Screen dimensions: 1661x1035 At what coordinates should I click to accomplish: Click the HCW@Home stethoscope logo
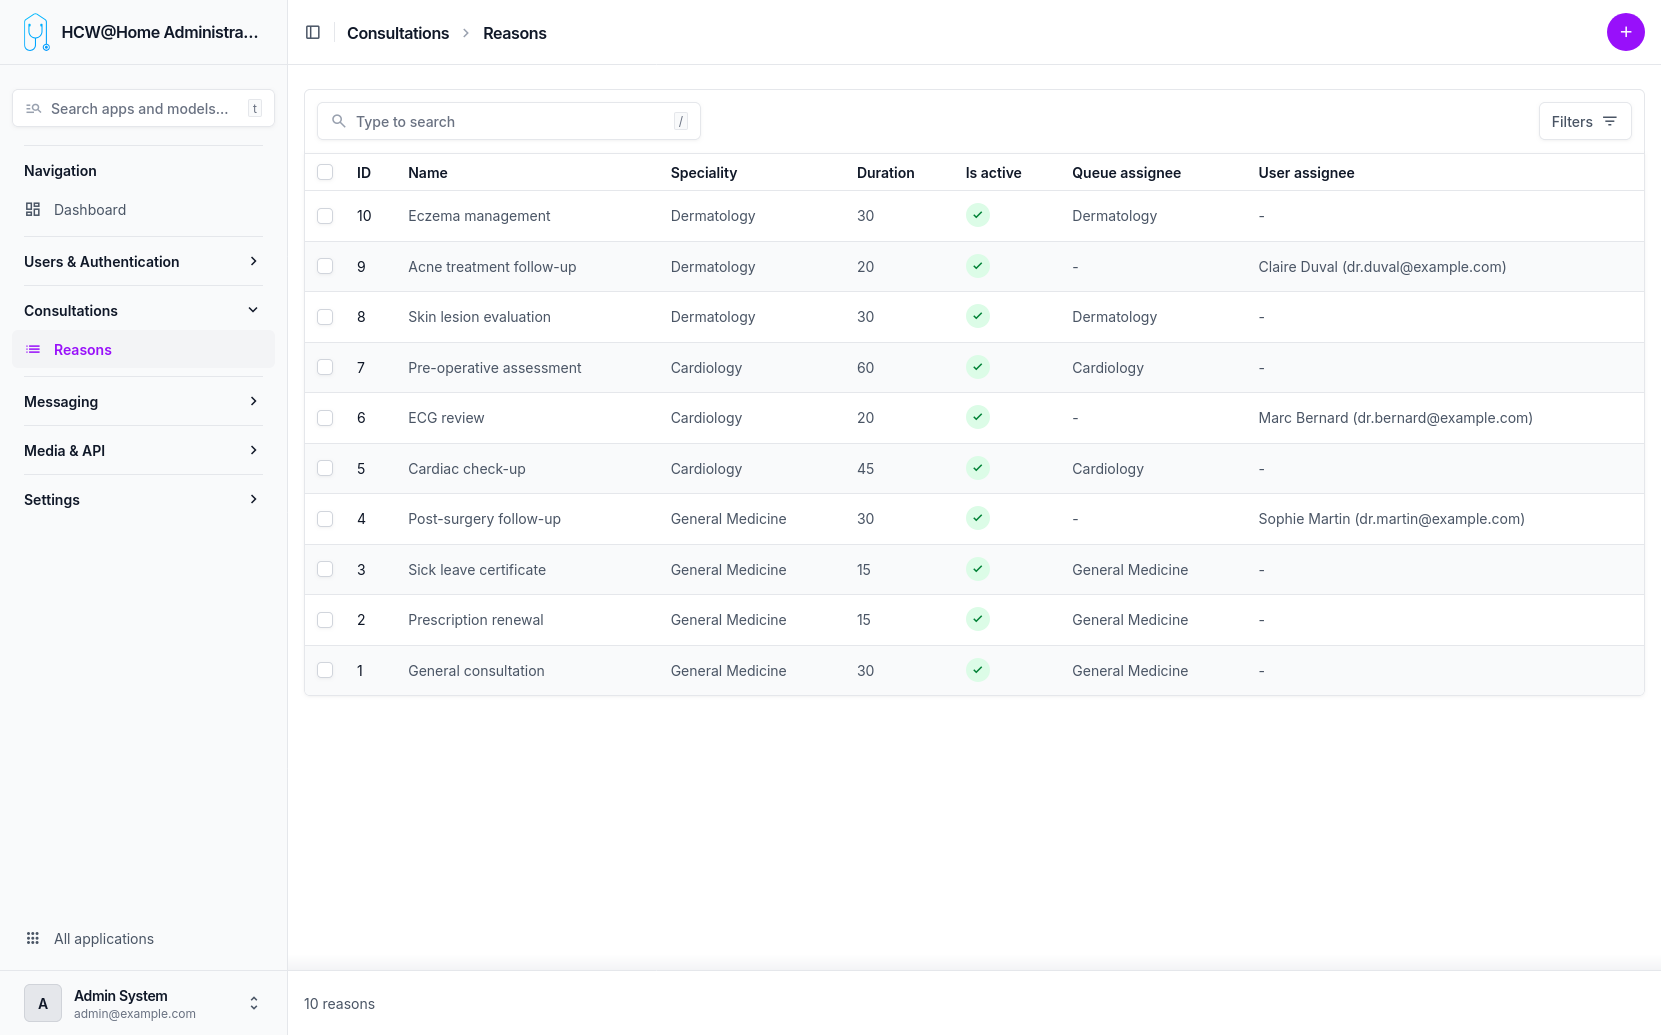36,32
